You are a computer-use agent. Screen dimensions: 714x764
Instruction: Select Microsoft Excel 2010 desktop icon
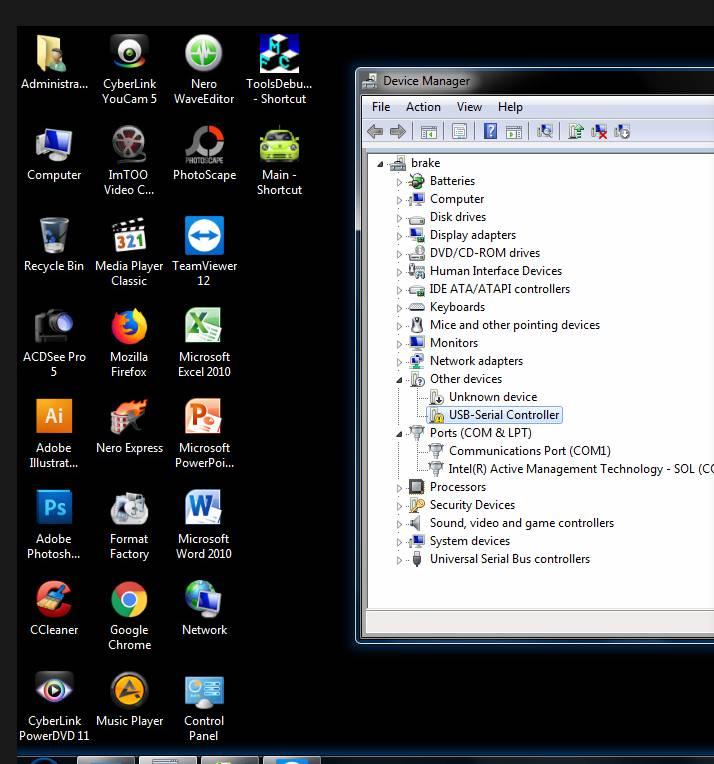click(204, 343)
